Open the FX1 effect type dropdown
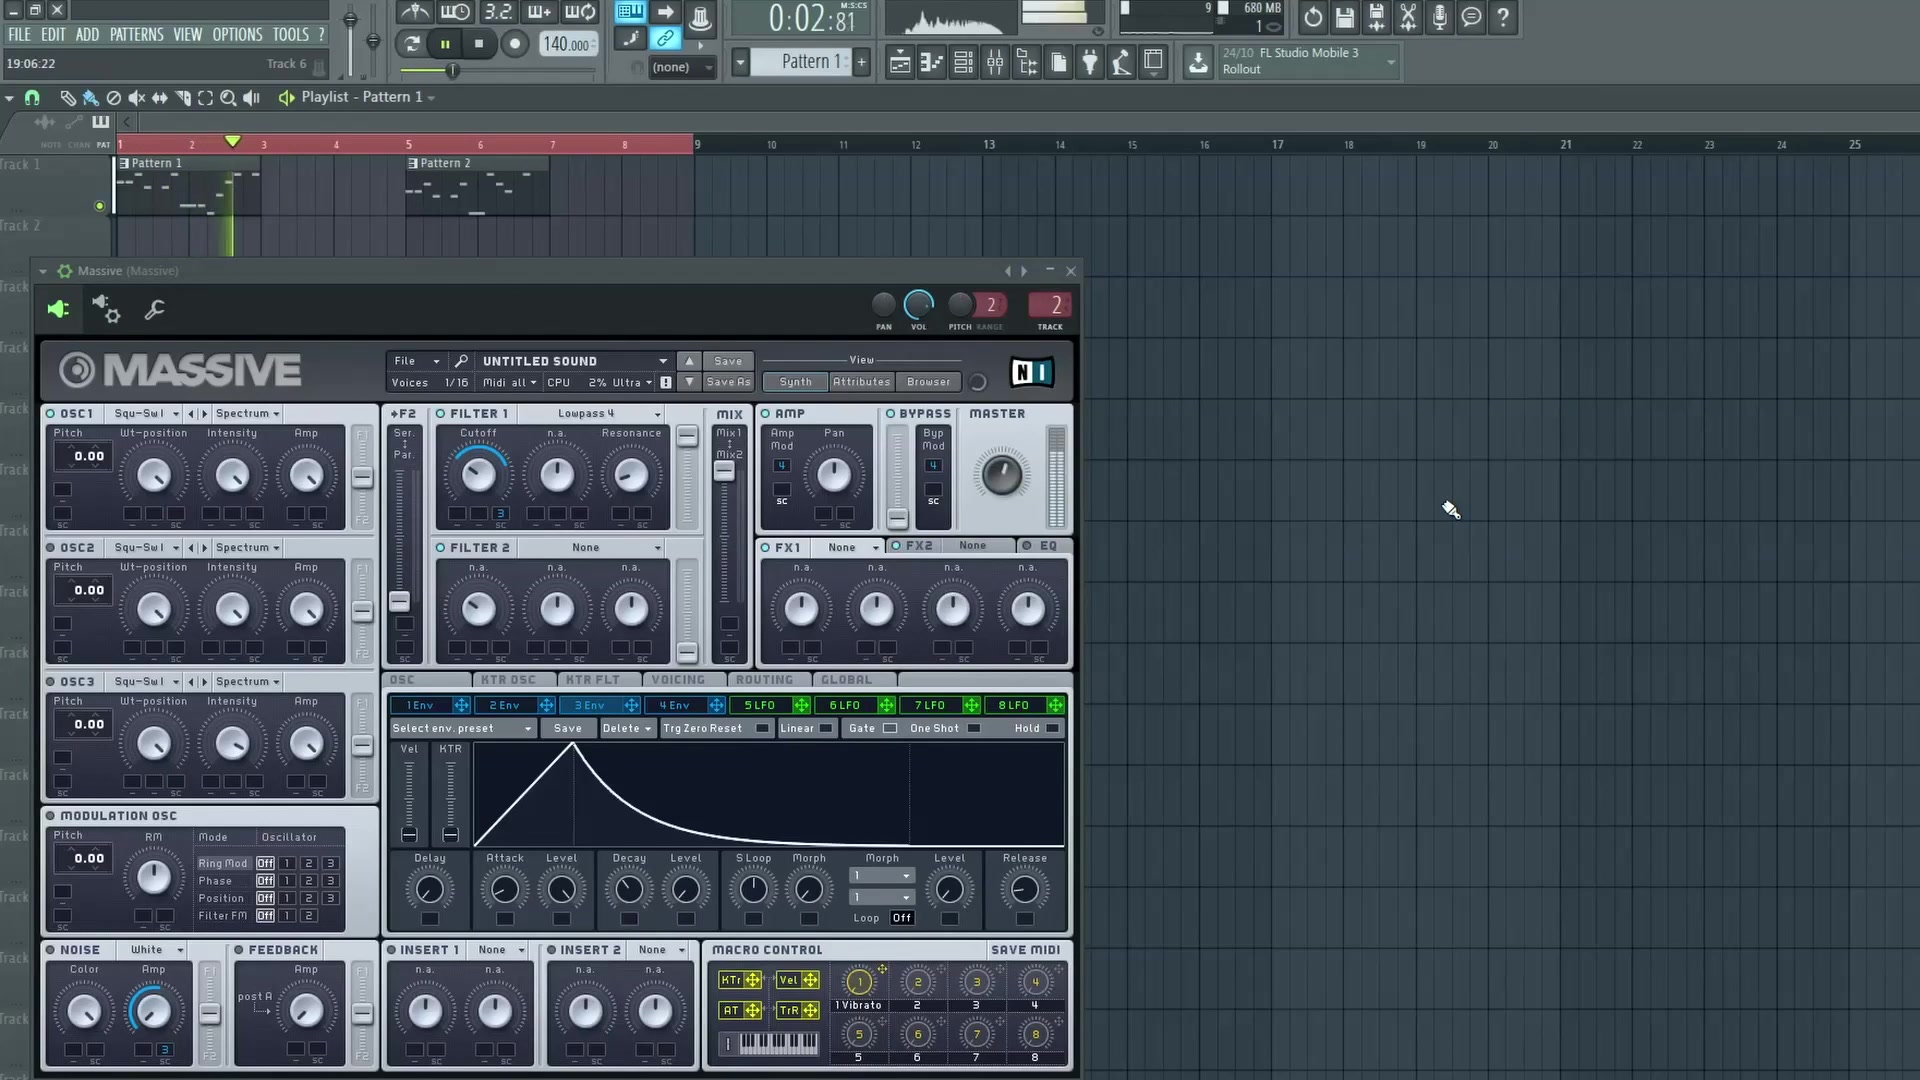The width and height of the screenshot is (1920, 1080). 847,547
